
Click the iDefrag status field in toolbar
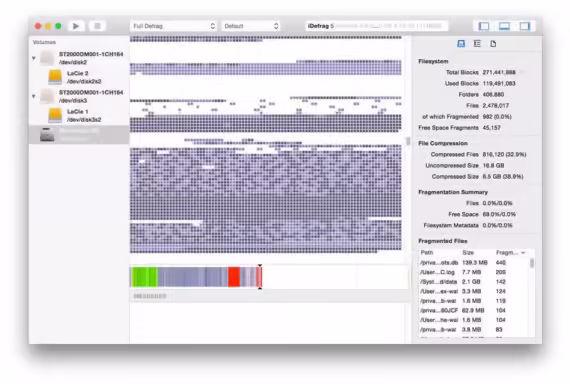tap(377, 26)
